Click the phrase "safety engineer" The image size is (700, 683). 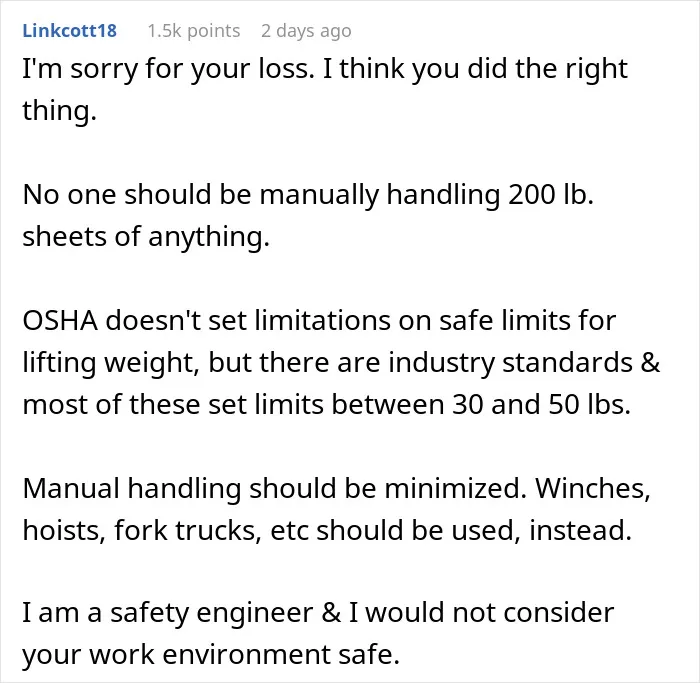[212, 613]
